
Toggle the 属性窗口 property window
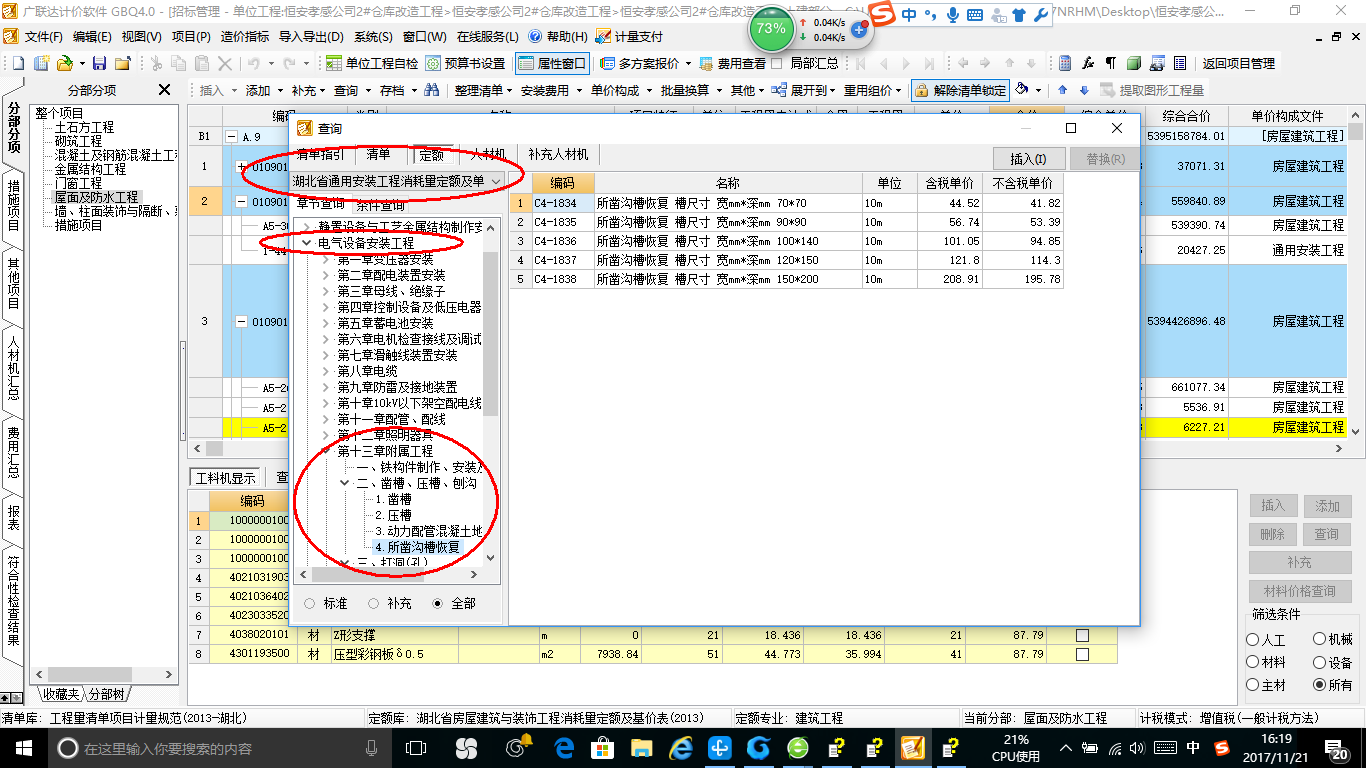[x=553, y=63]
